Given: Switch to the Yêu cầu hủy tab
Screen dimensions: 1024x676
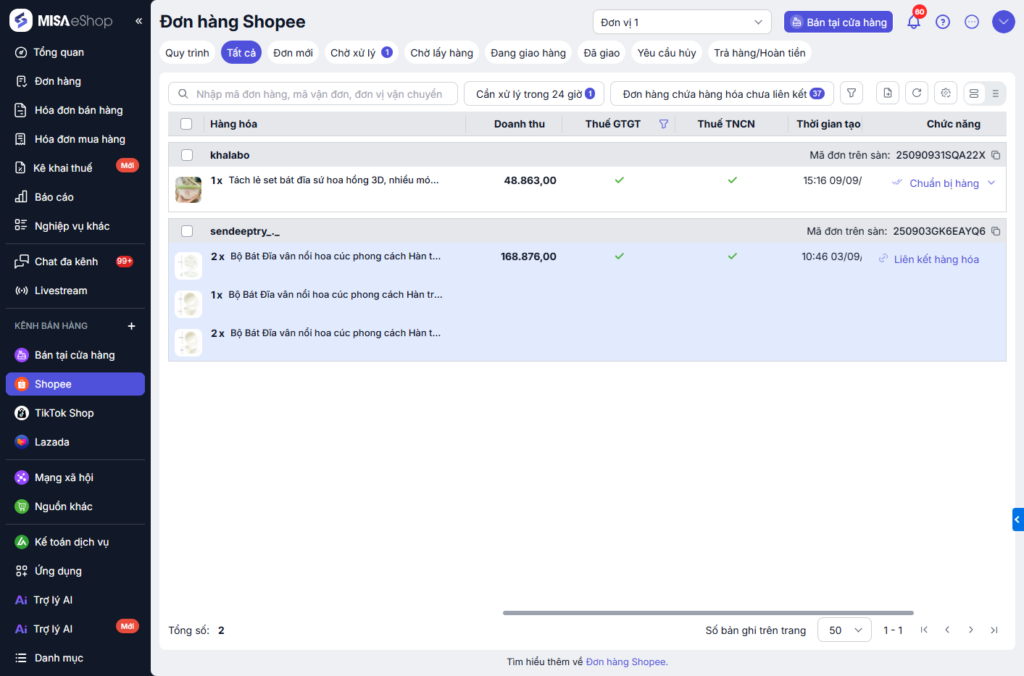Looking at the screenshot, I should point(666,53).
